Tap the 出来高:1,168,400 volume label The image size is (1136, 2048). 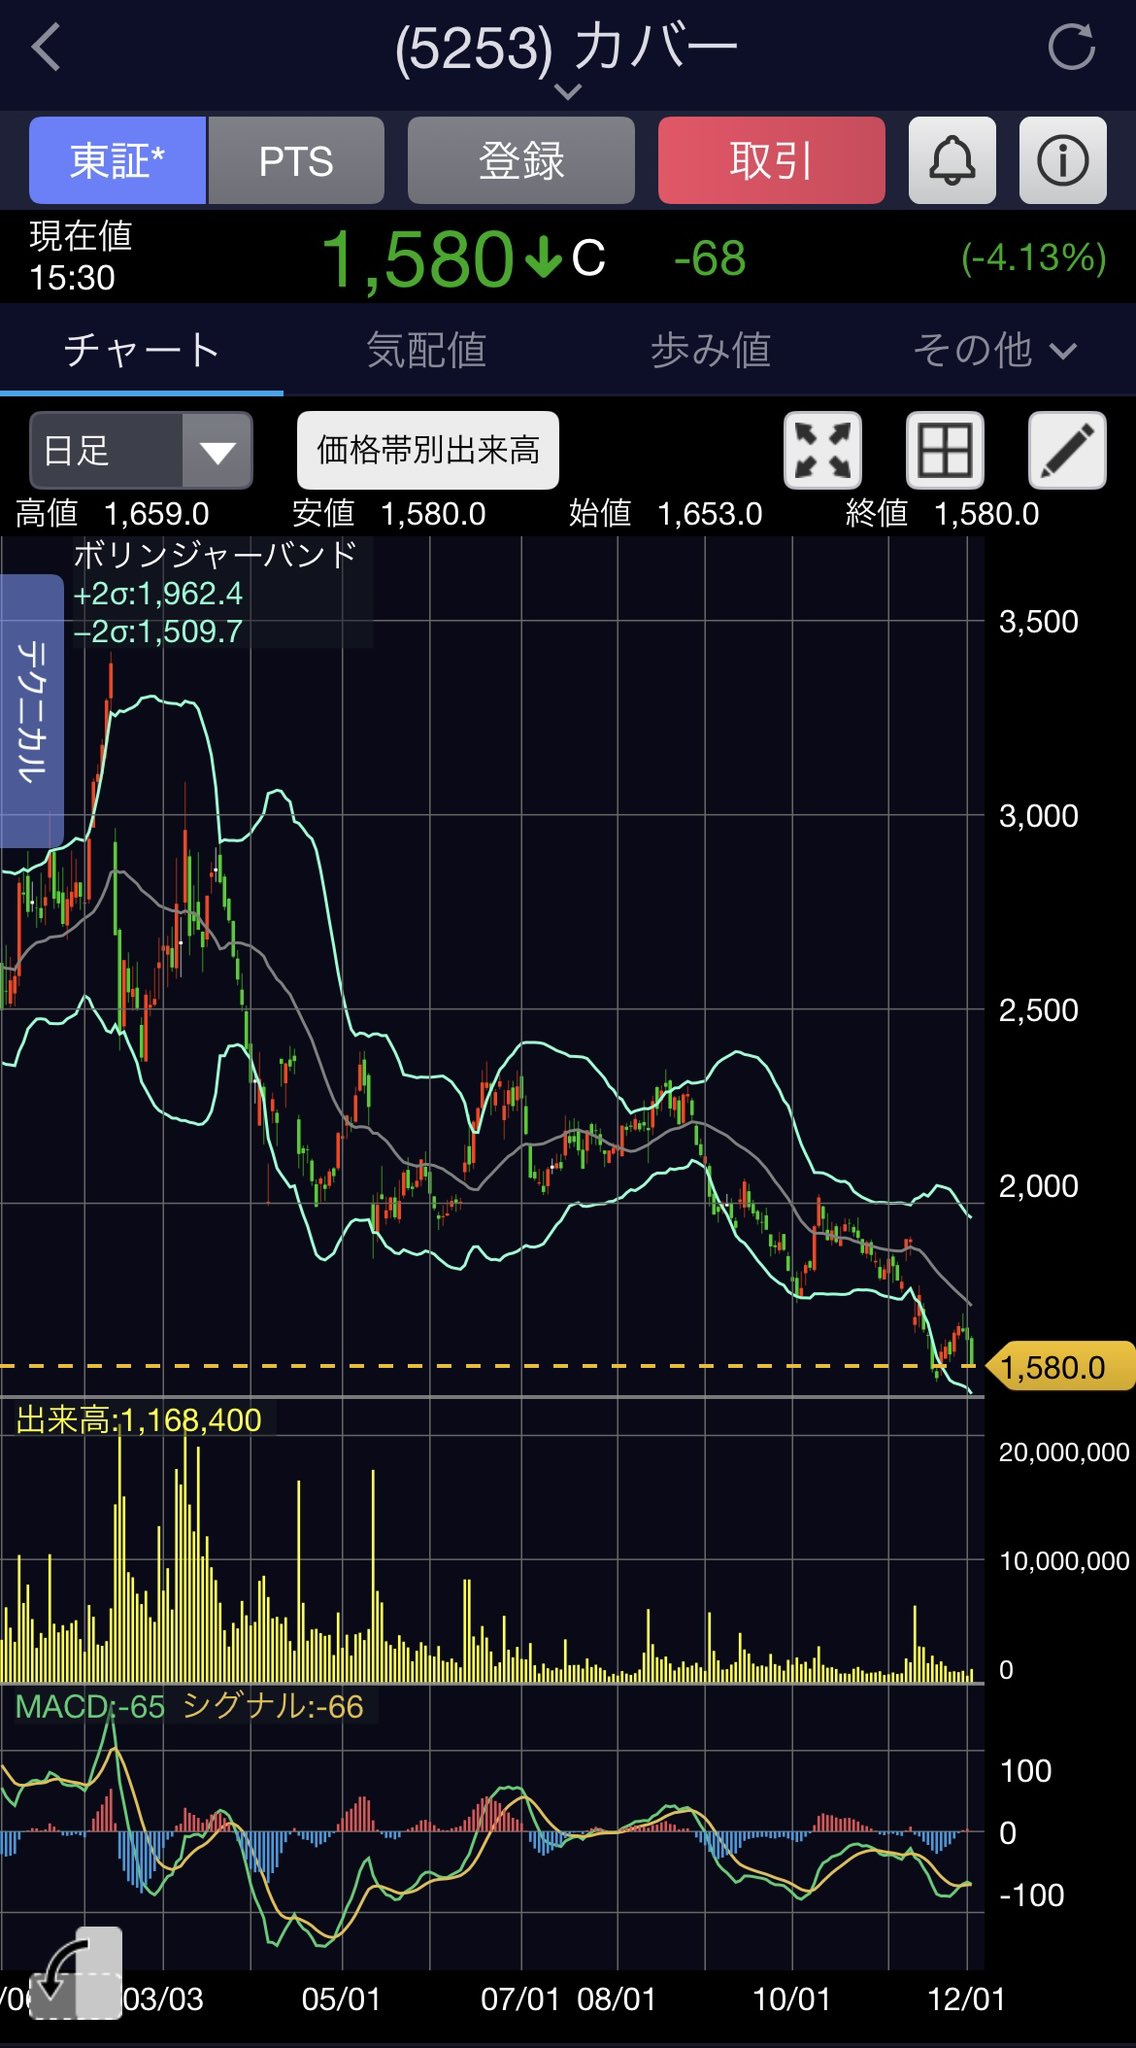[139, 1420]
